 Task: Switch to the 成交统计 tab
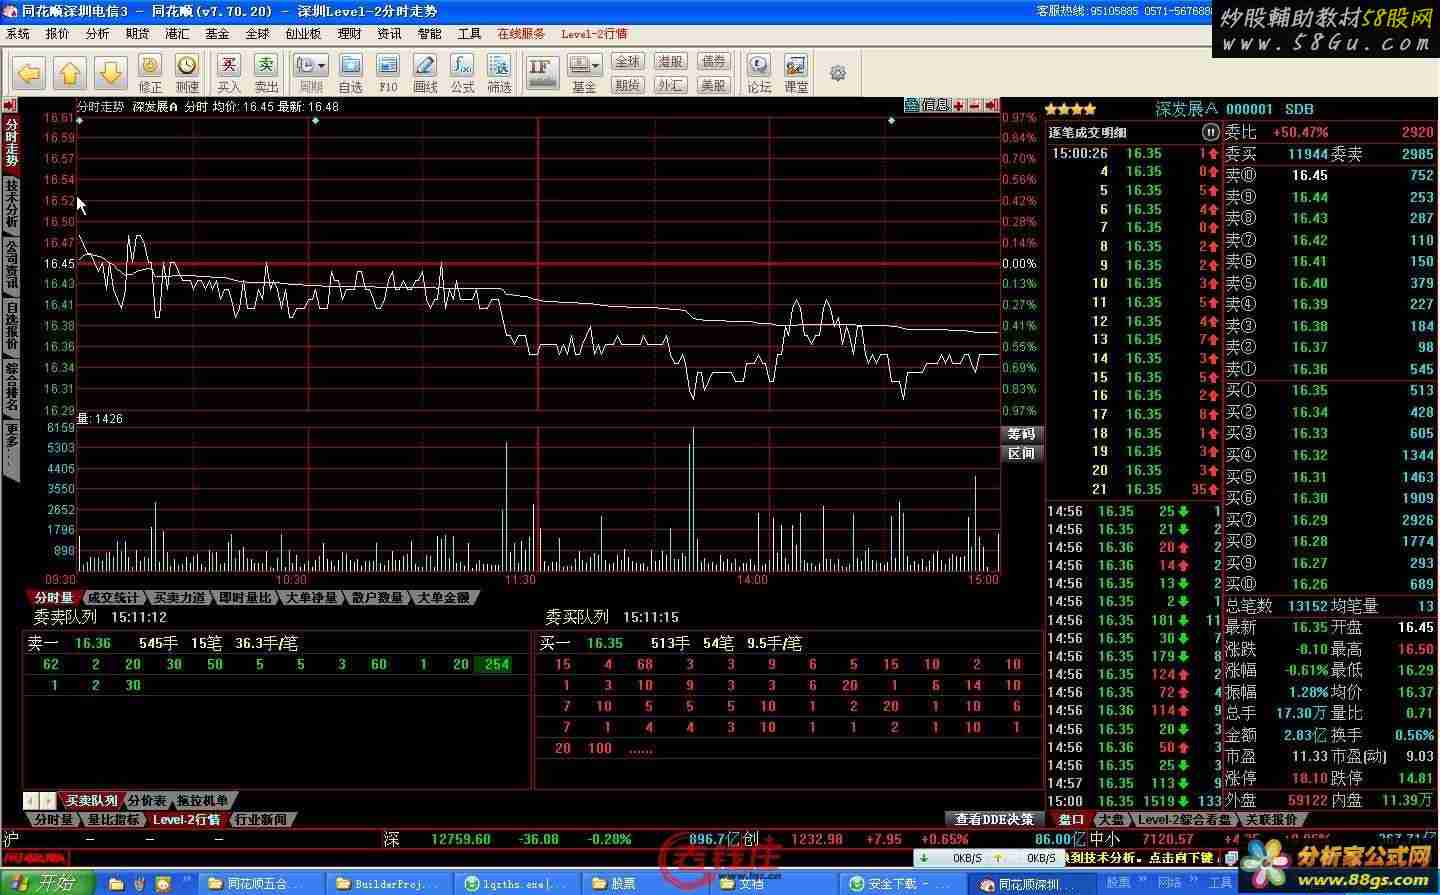[112, 598]
